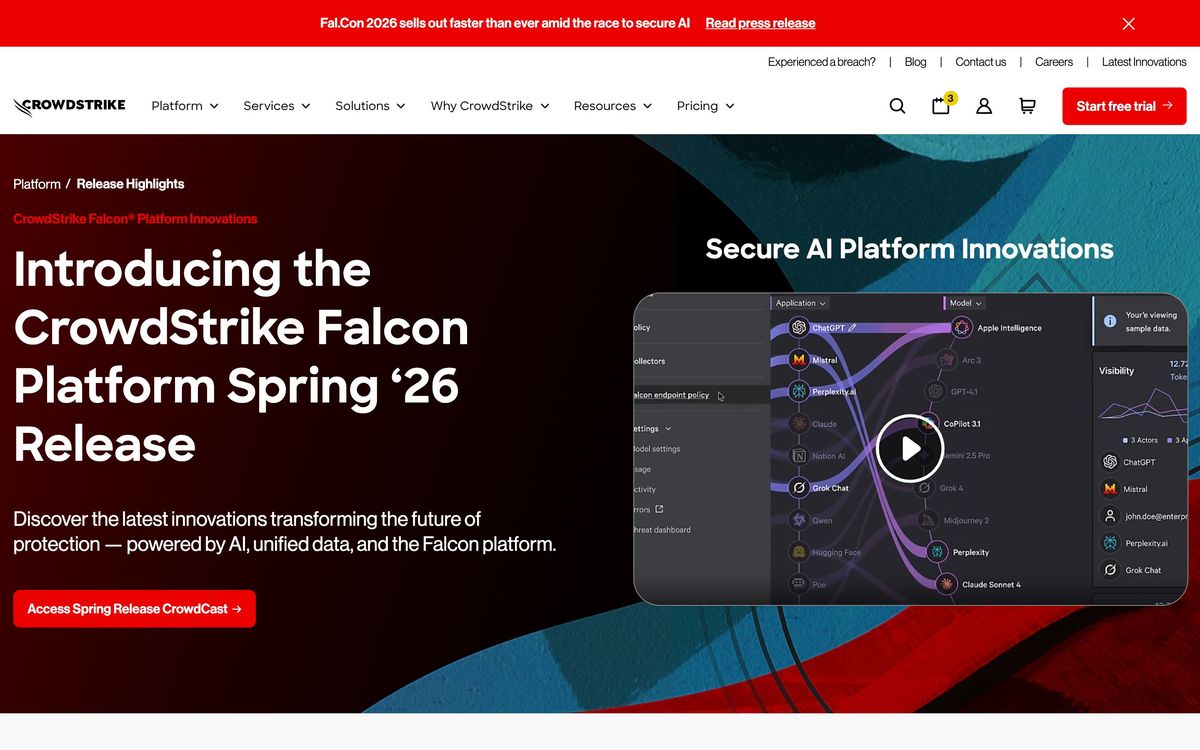Open the Latest Innovations link
Image resolution: width=1200 pixels, height=750 pixels.
point(1144,62)
